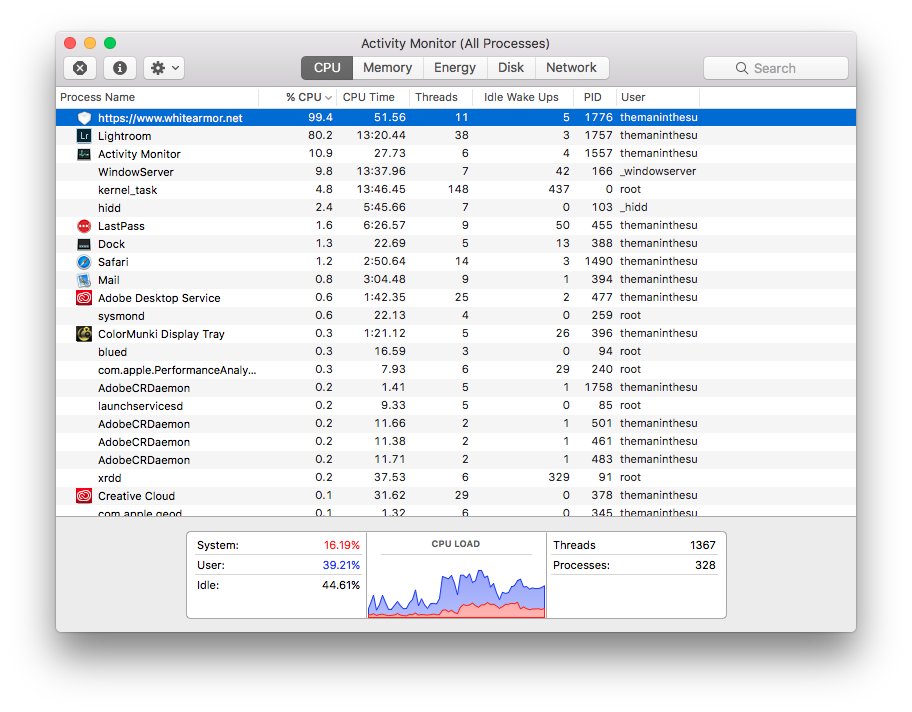Click PID 1776 cell
Screen dimensions: 912x712
[x=598, y=117]
